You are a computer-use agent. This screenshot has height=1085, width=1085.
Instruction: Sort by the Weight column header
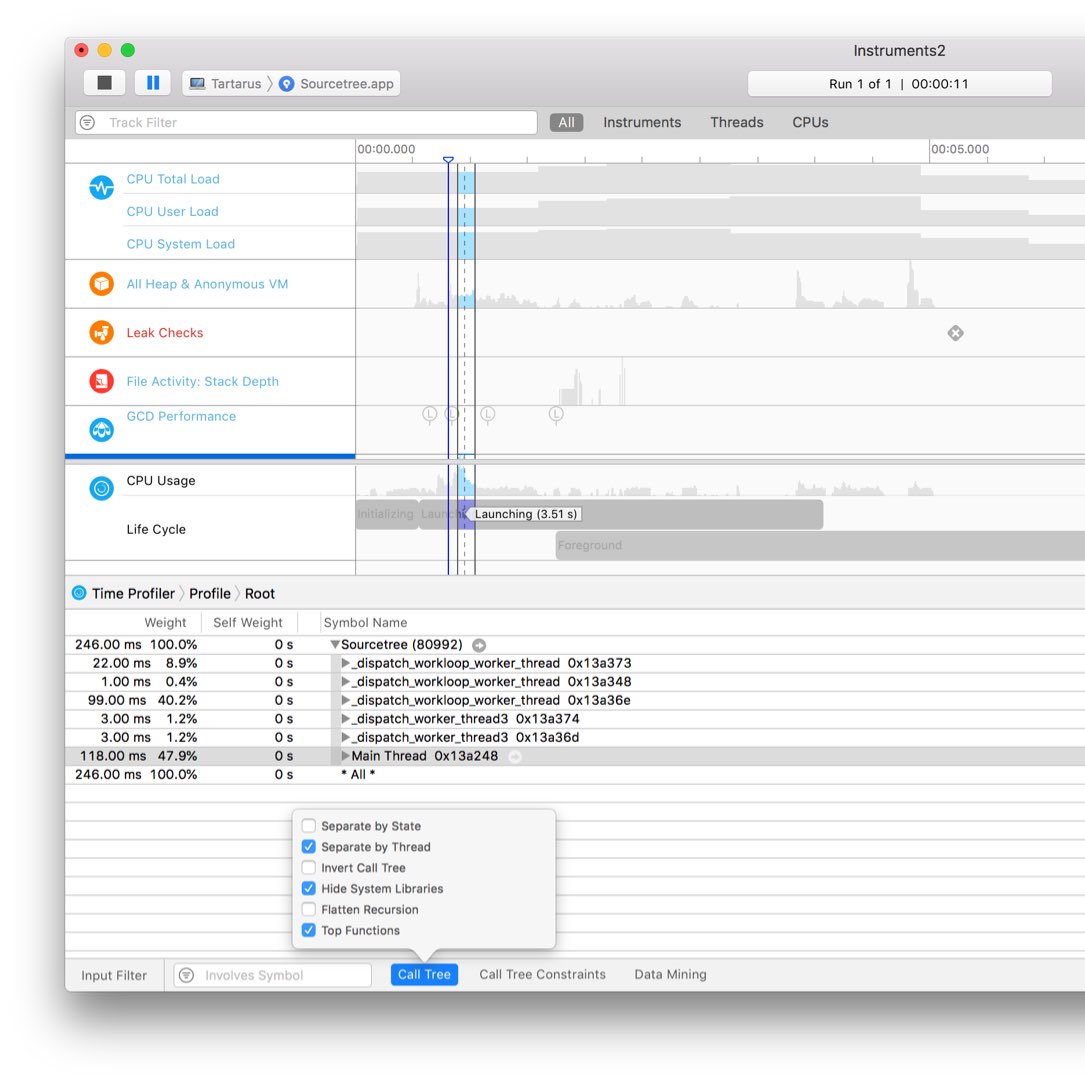165,622
